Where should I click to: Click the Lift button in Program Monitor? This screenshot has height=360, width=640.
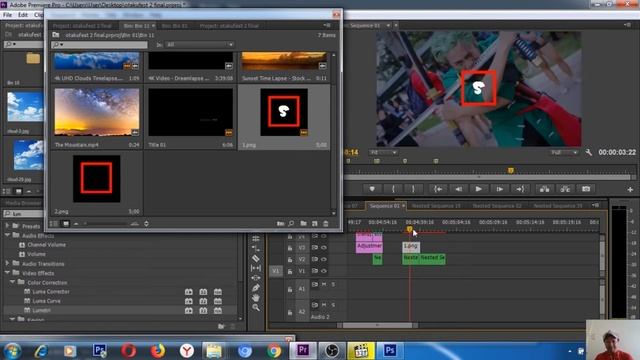[x=544, y=189]
